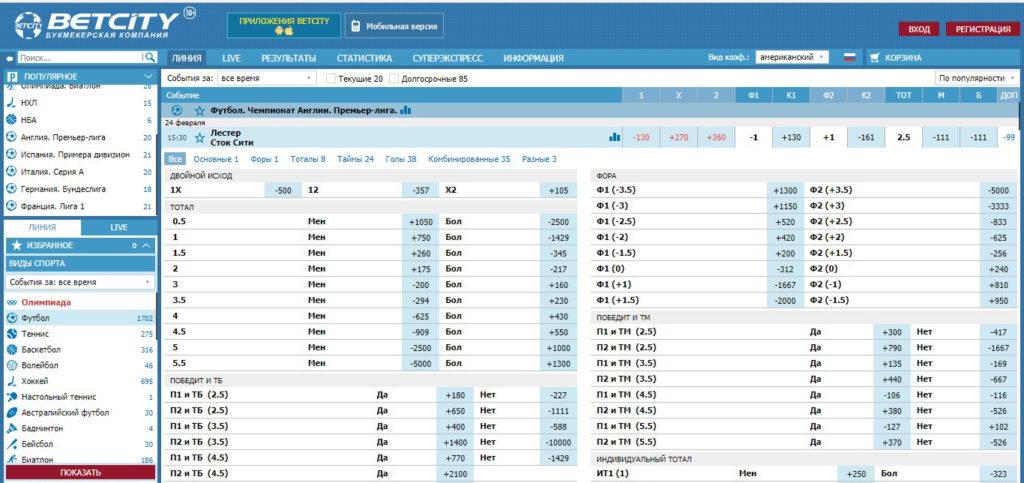The image size is (1024, 483).
Task: Open statistics chart icon for Лестер match
Action: click(x=614, y=137)
